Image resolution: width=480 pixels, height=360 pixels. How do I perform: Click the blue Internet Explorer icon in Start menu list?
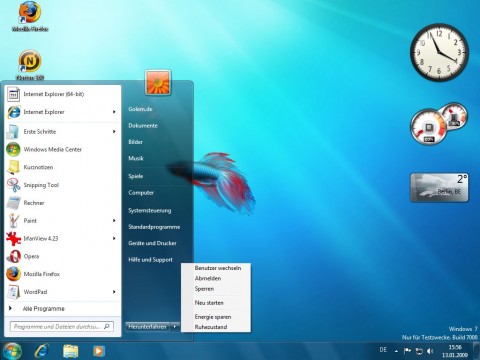pos(14,112)
